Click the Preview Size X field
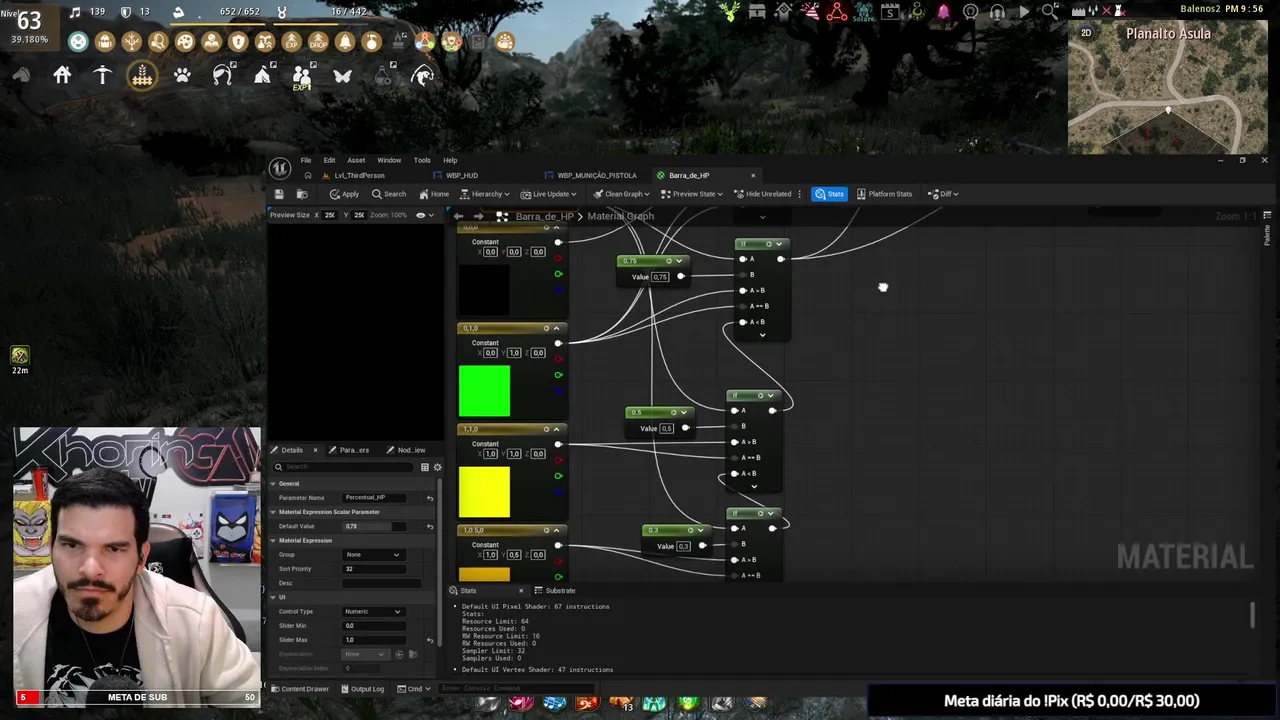Viewport: 1280px width, 720px height. [x=330, y=215]
